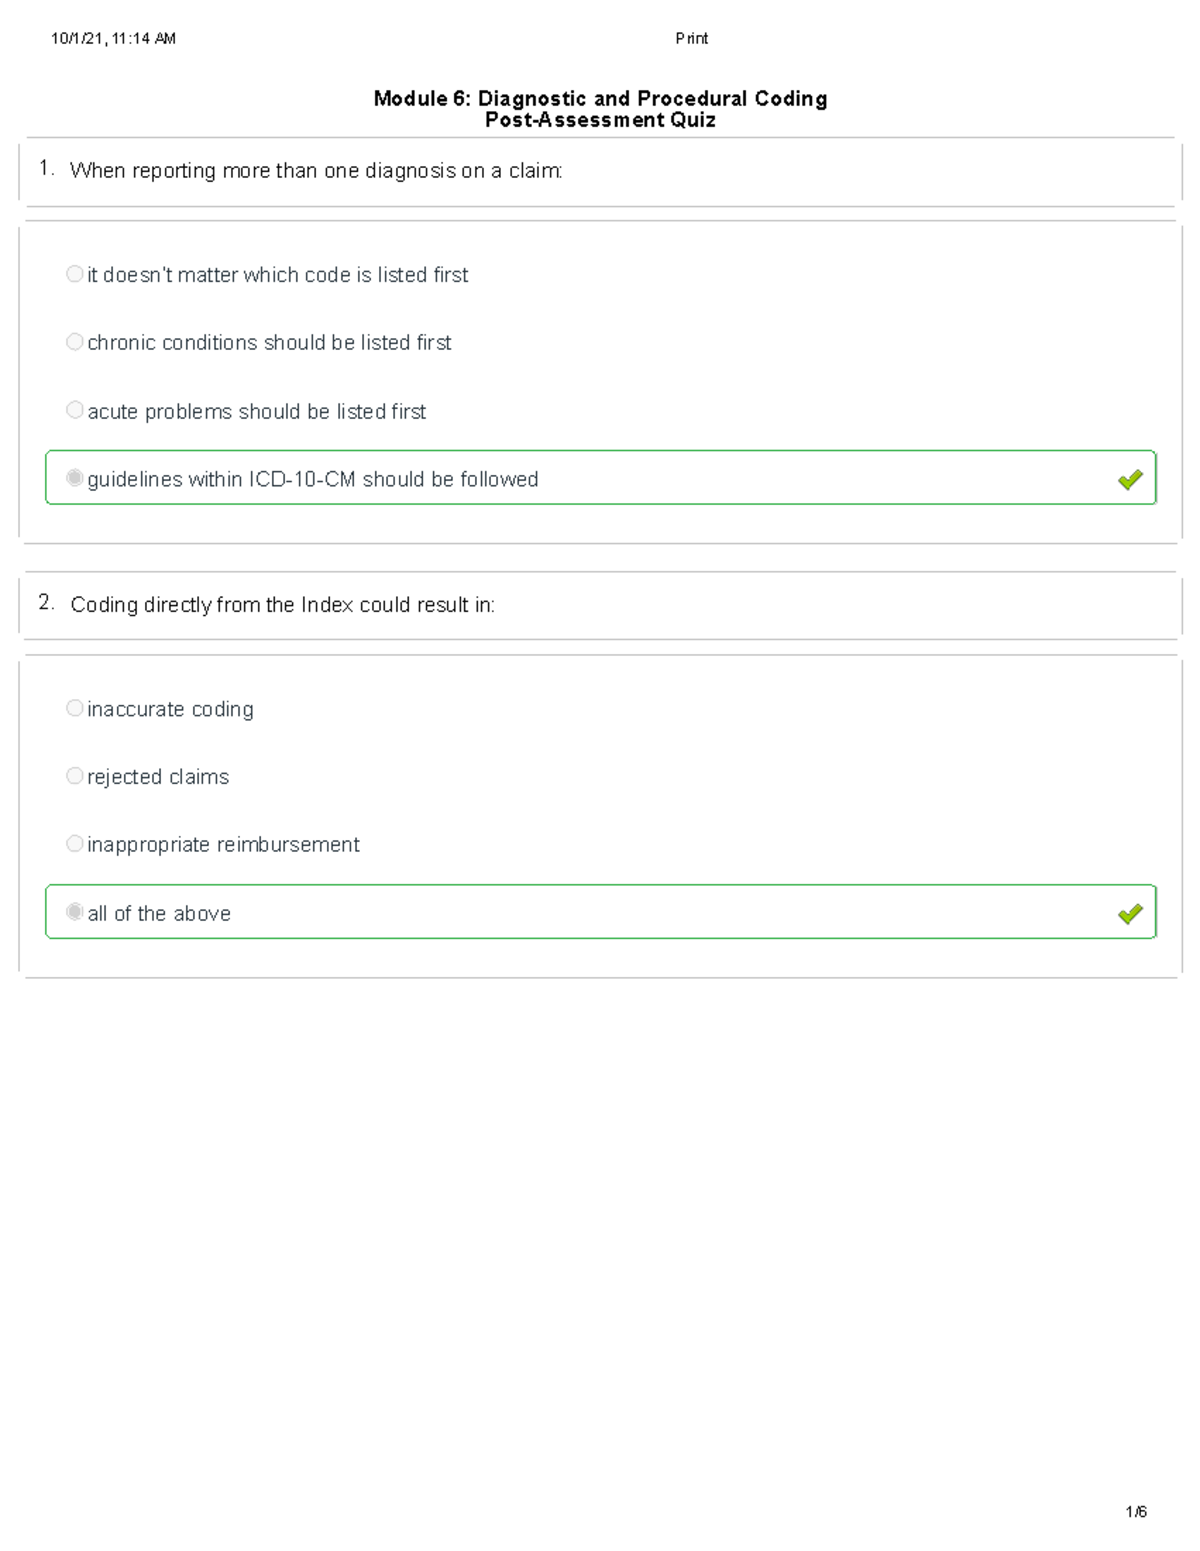Select "chronic conditions should be listed first"

click(75, 341)
